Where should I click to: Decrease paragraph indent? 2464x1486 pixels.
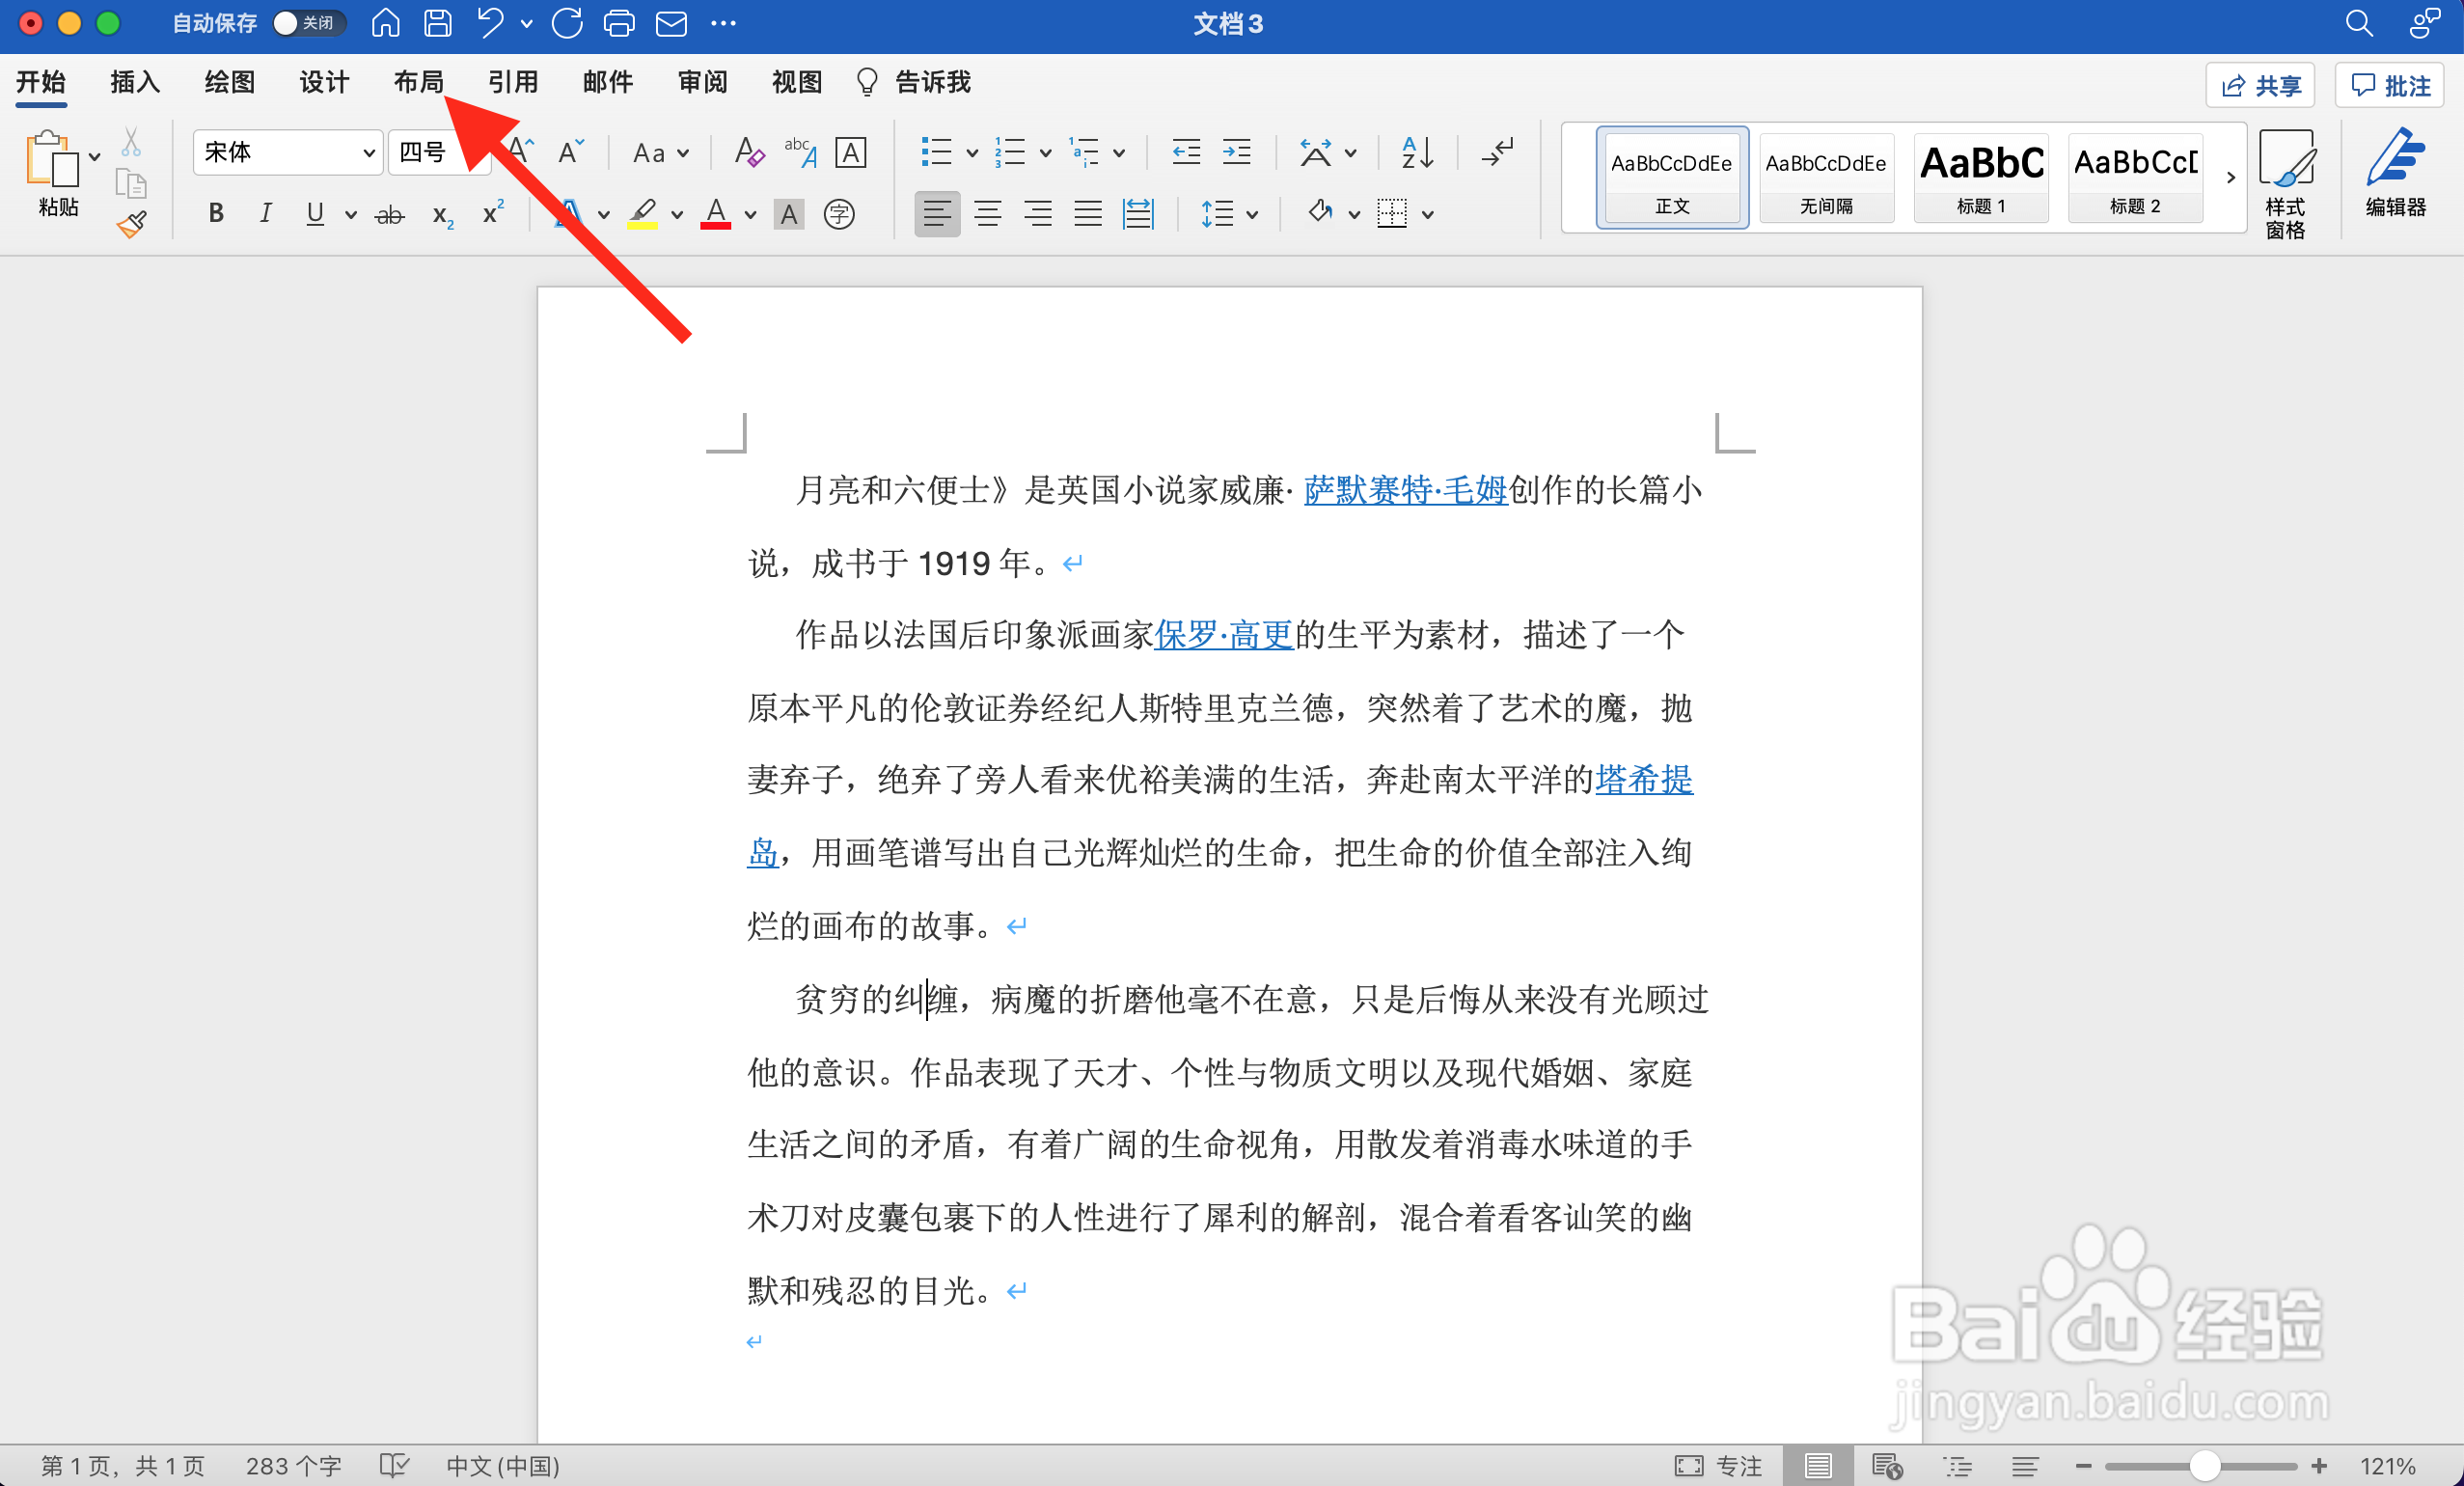pos(1186,153)
